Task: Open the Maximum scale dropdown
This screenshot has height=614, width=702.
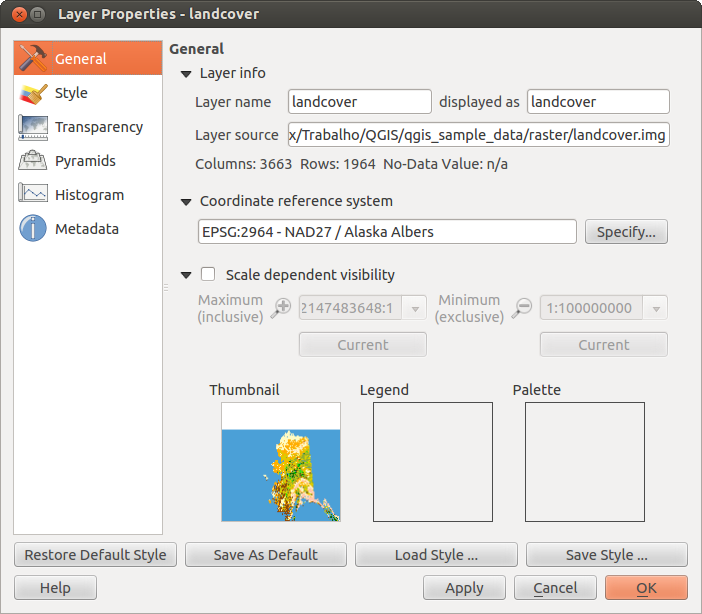Action: (415, 309)
